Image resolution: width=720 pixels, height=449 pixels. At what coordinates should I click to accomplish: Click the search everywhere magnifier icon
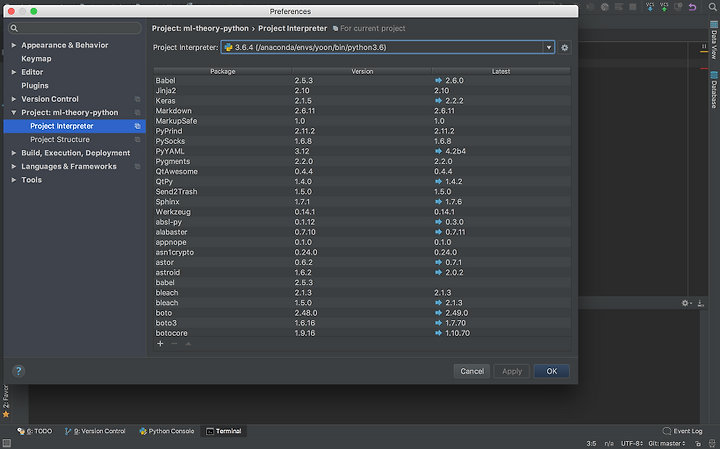pos(712,7)
